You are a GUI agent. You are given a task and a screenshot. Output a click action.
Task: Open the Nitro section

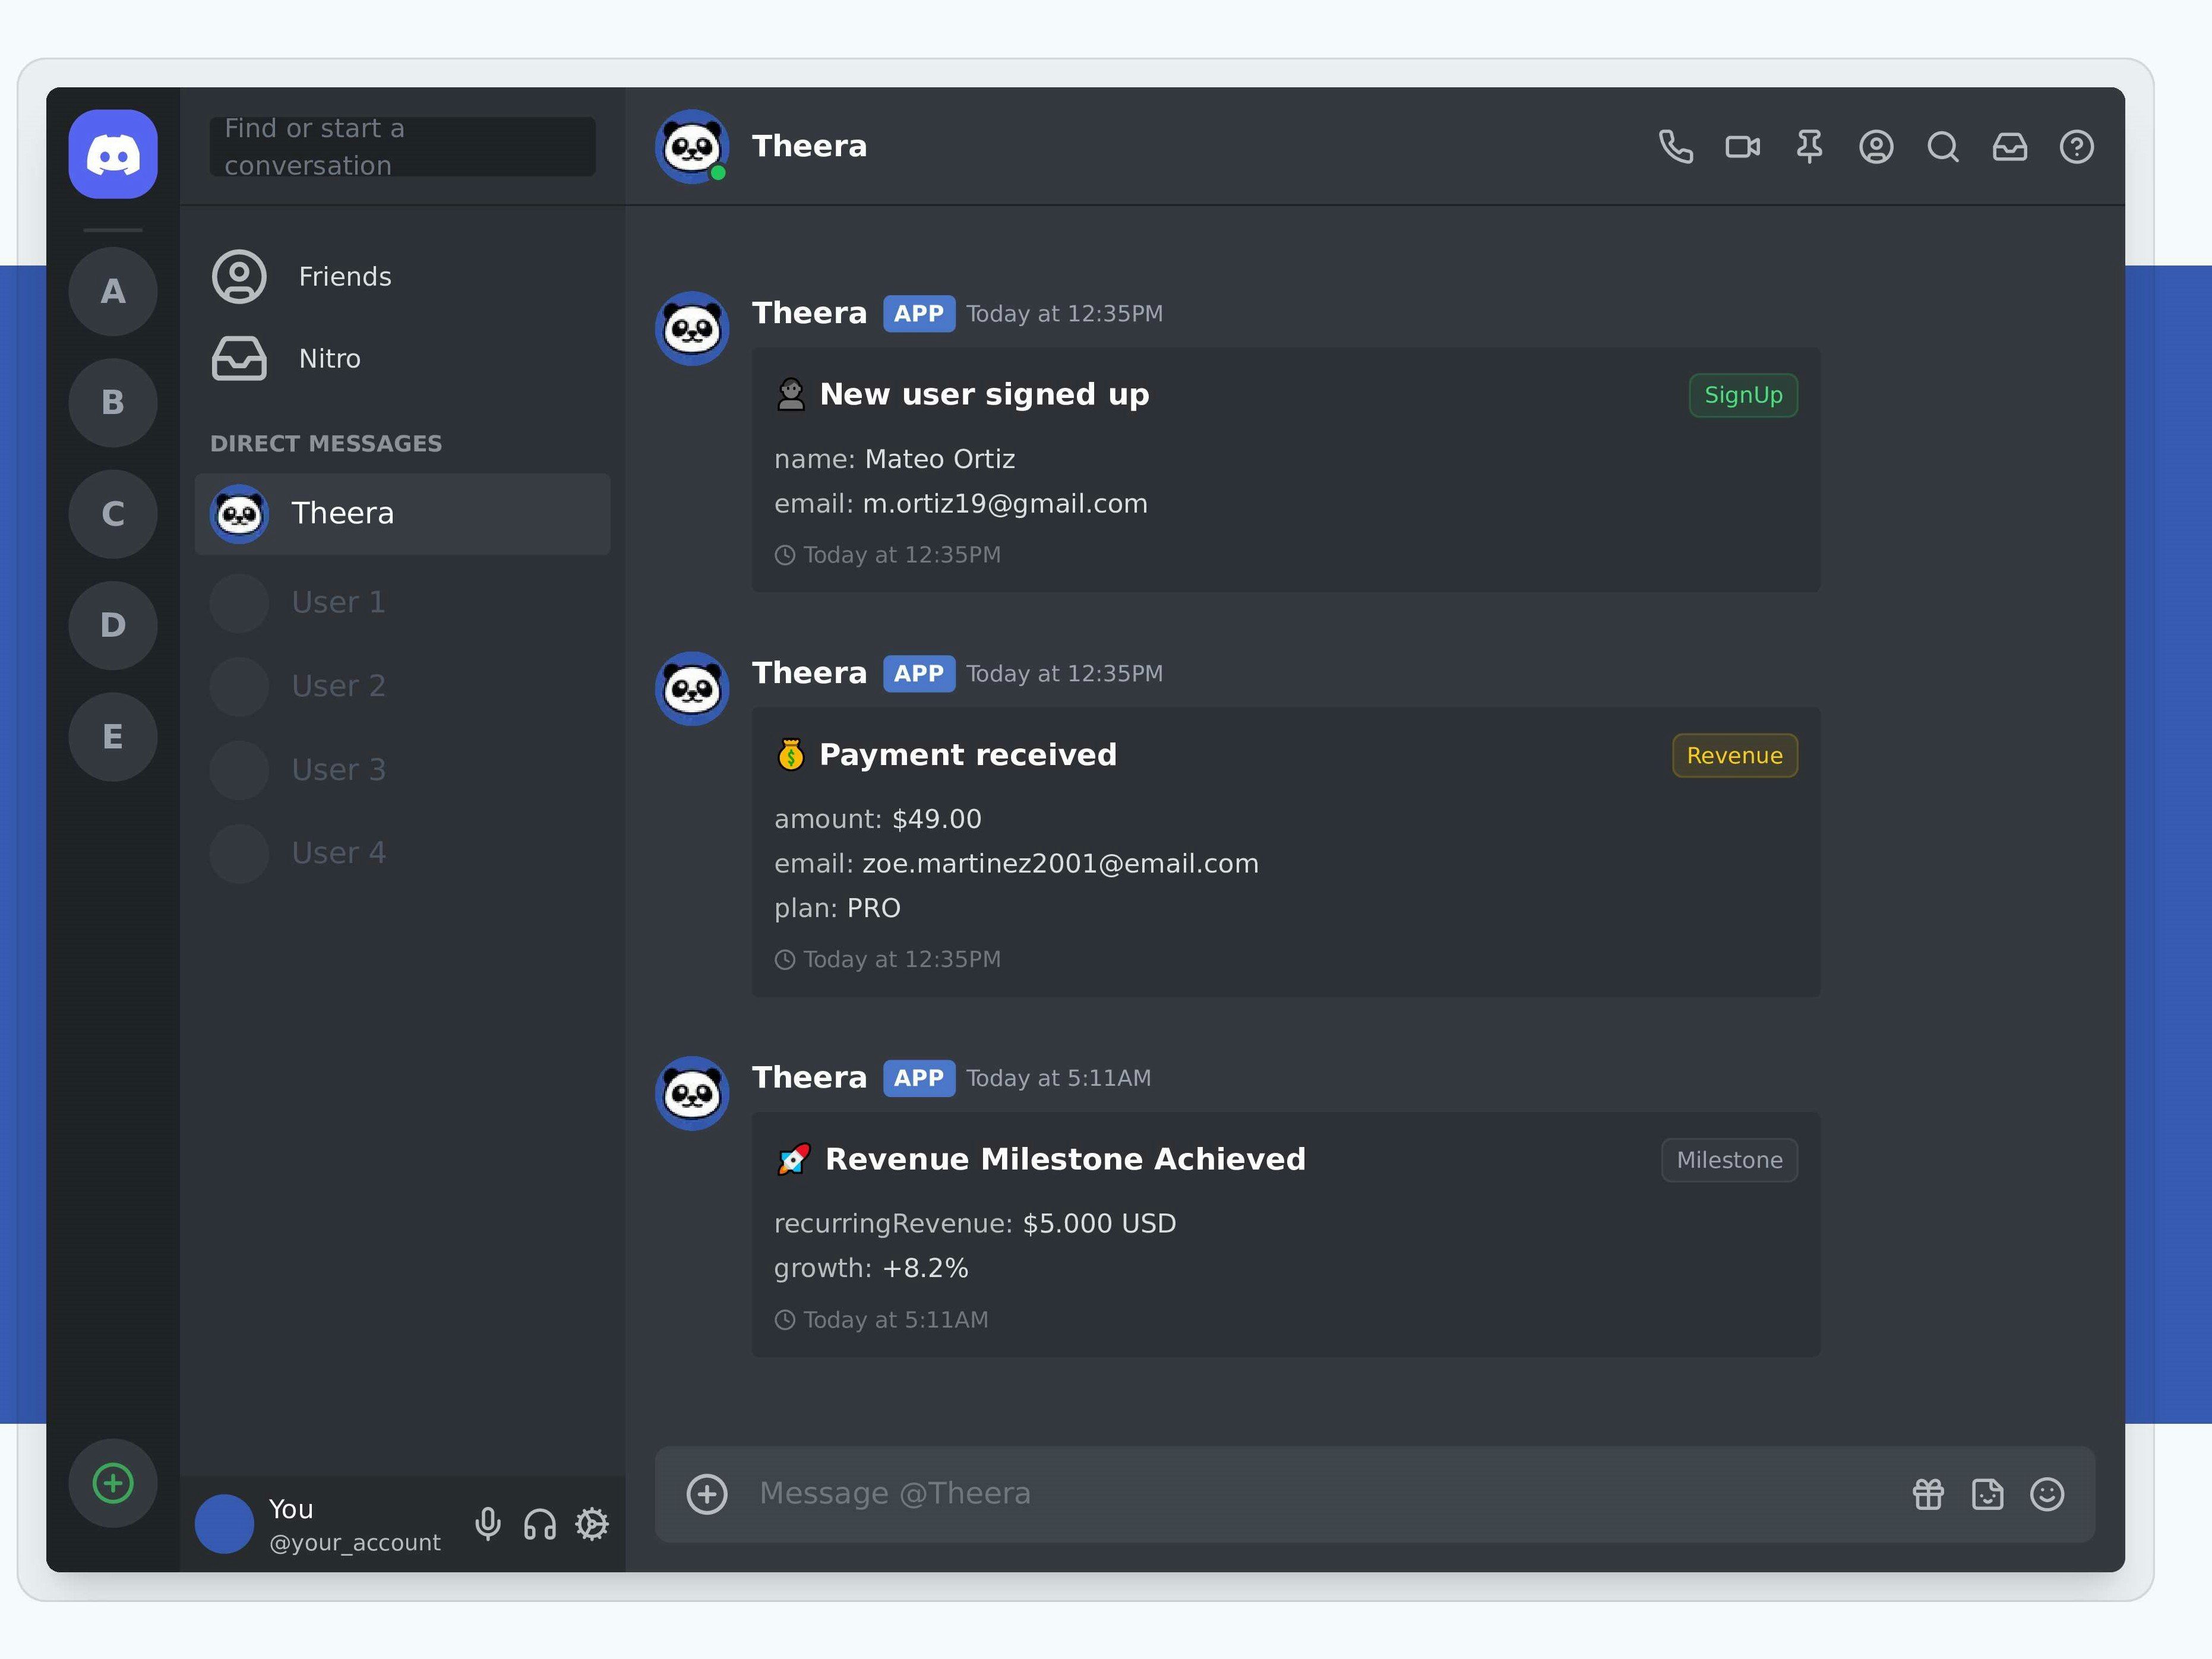tap(403, 358)
